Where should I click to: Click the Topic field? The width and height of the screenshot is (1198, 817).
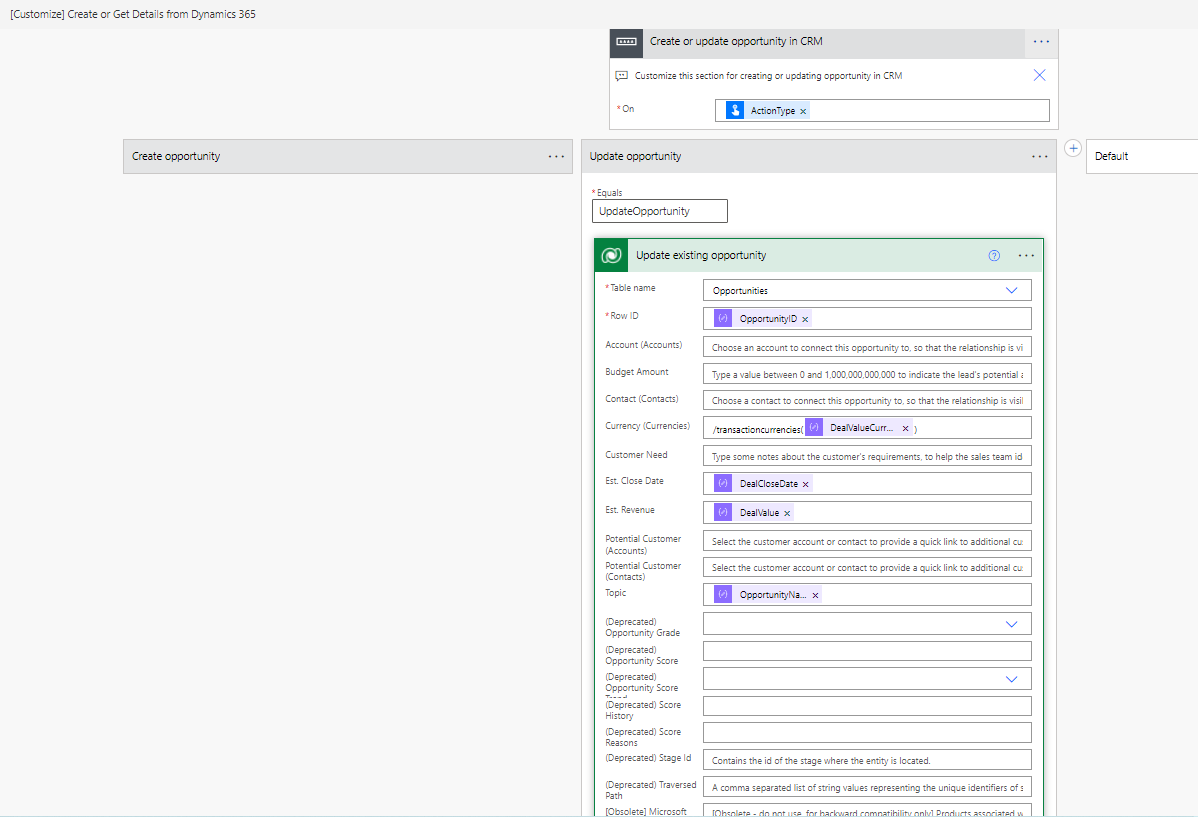coord(867,595)
